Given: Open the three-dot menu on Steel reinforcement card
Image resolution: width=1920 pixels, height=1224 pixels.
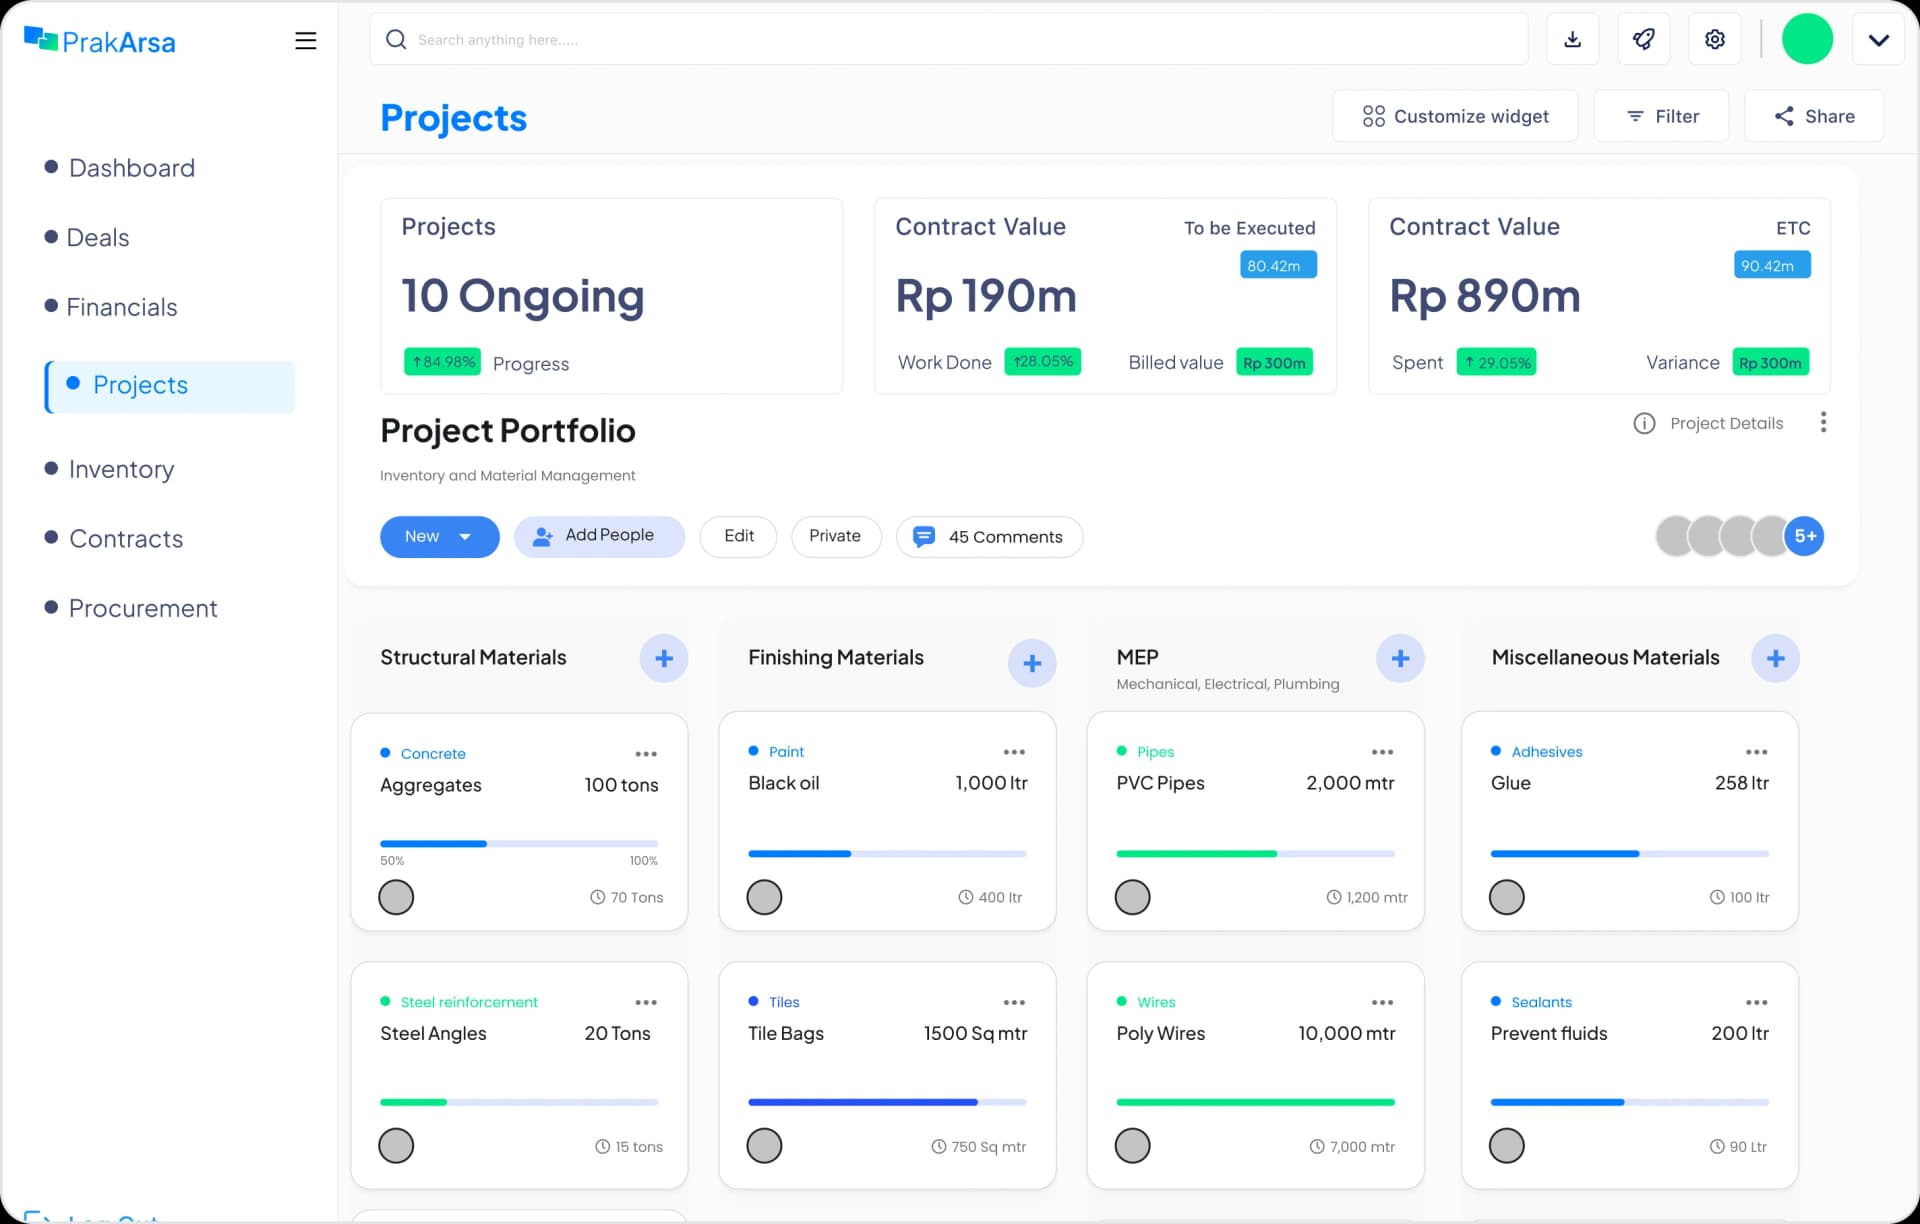Looking at the screenshot, I should pyautogui.click(x=646, y=1002).
